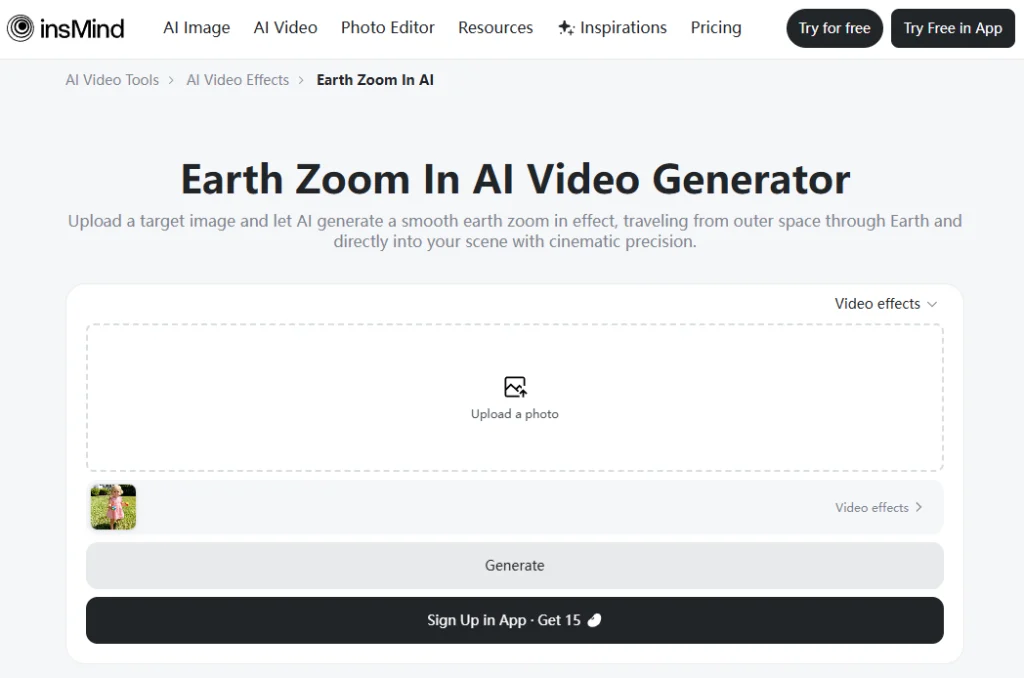This screenshot has height=678, width=1024.
Task: Open the AI Video menu
Action: 285,28
